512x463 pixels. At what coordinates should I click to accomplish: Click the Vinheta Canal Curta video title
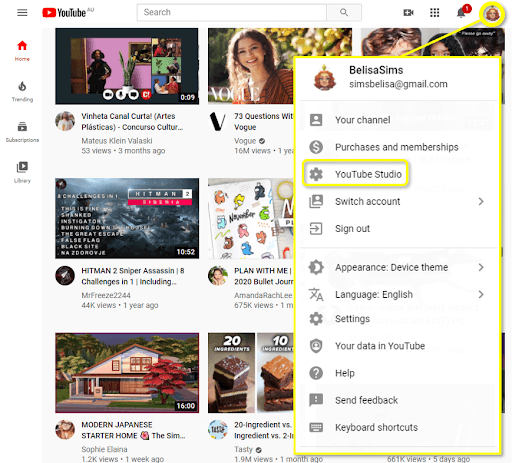pos(132,121)
